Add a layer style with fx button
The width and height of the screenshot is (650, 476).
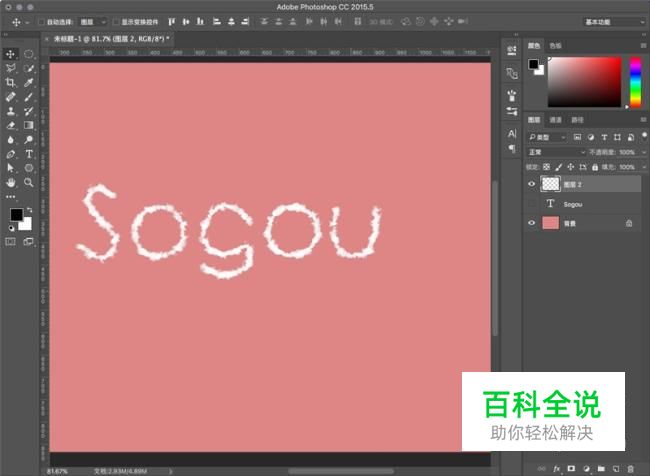tap(556, 469)
